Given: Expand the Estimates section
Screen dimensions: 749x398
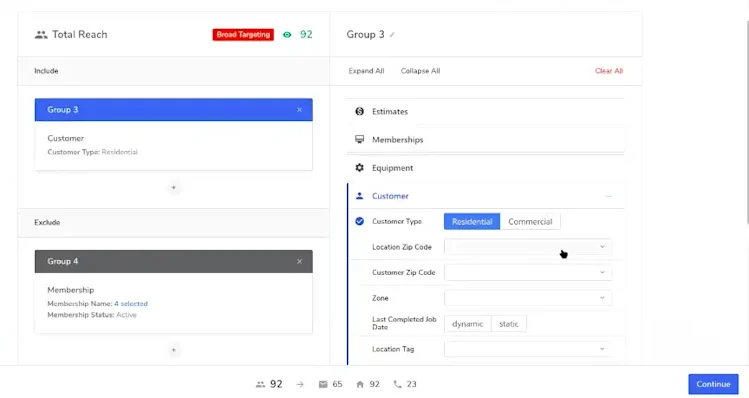Looking at the screenshot, I should pos(485,111).
